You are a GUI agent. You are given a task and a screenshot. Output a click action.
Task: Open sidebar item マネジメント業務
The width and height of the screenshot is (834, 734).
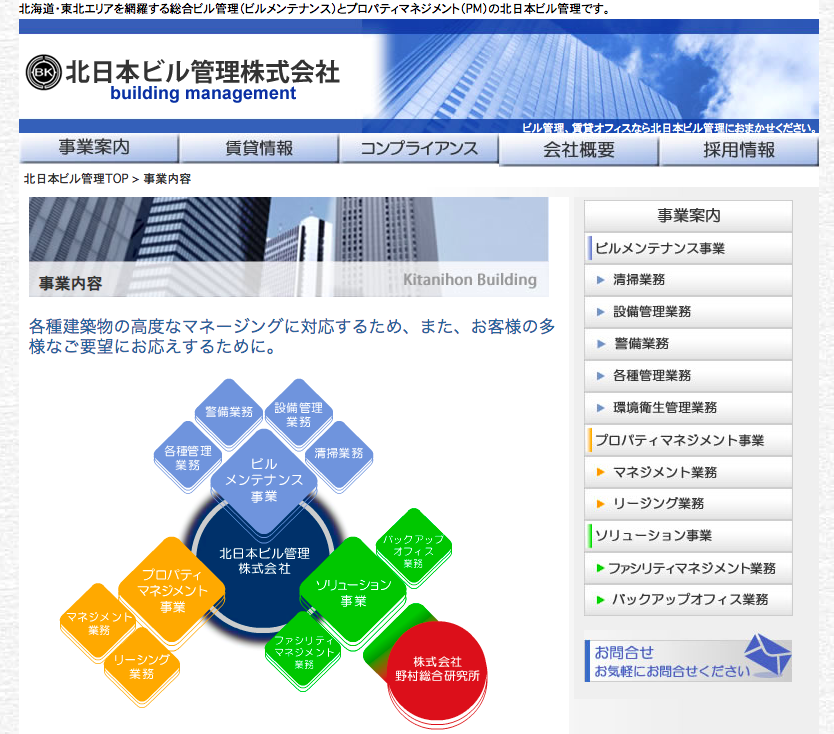[688, 472]
